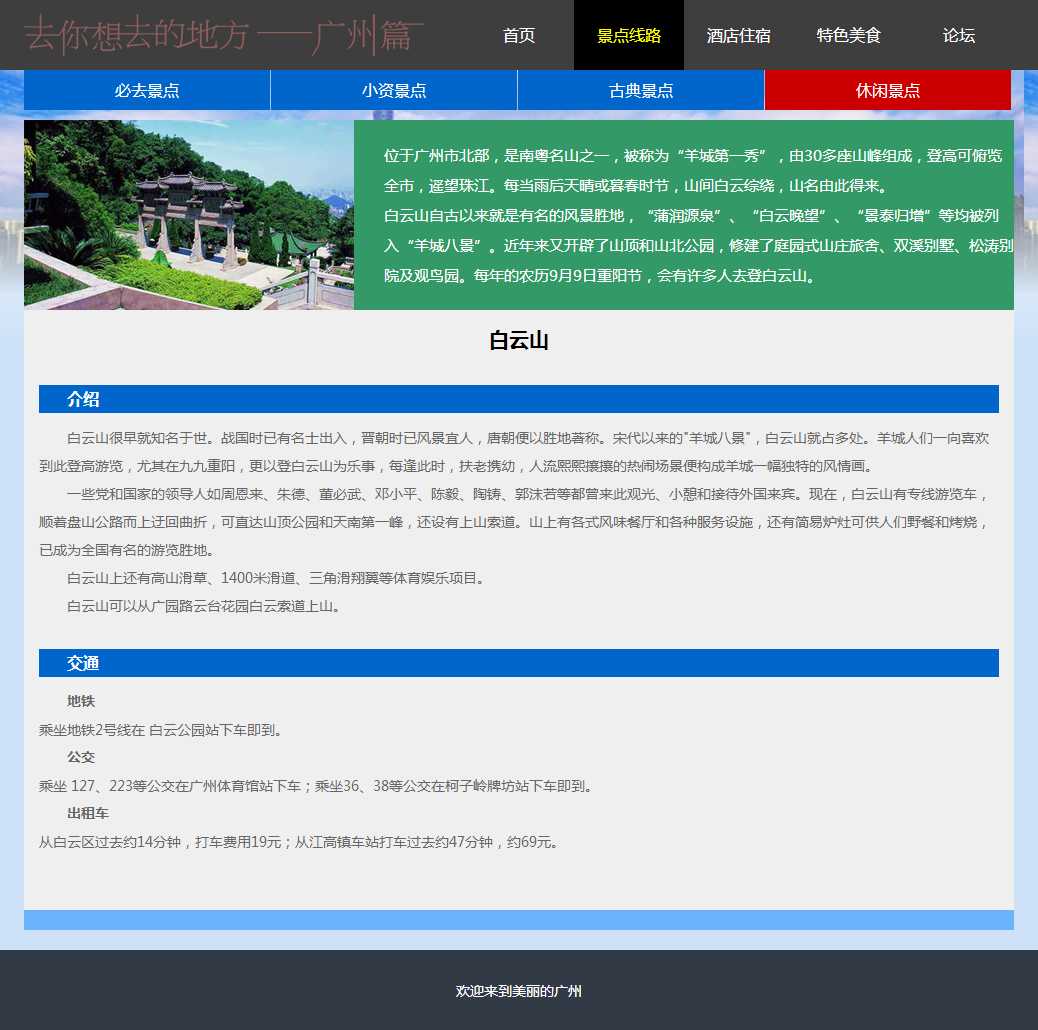Click the light blue bar above the footer

(x=519, y=920)
